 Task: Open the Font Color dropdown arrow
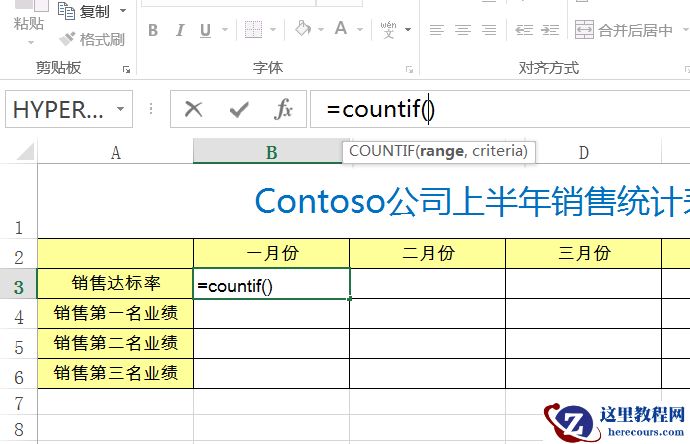(360, 30)
